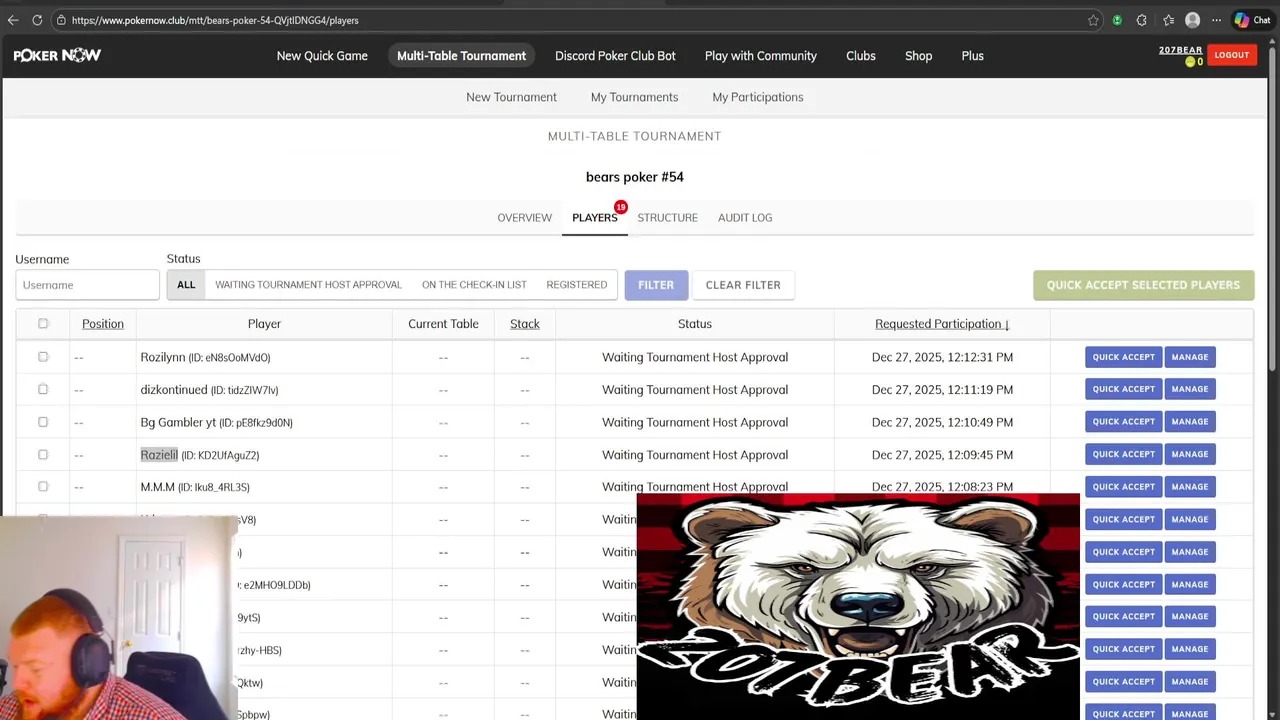
Task: Click the bears poker #54 title
Action: click(635, 177)
